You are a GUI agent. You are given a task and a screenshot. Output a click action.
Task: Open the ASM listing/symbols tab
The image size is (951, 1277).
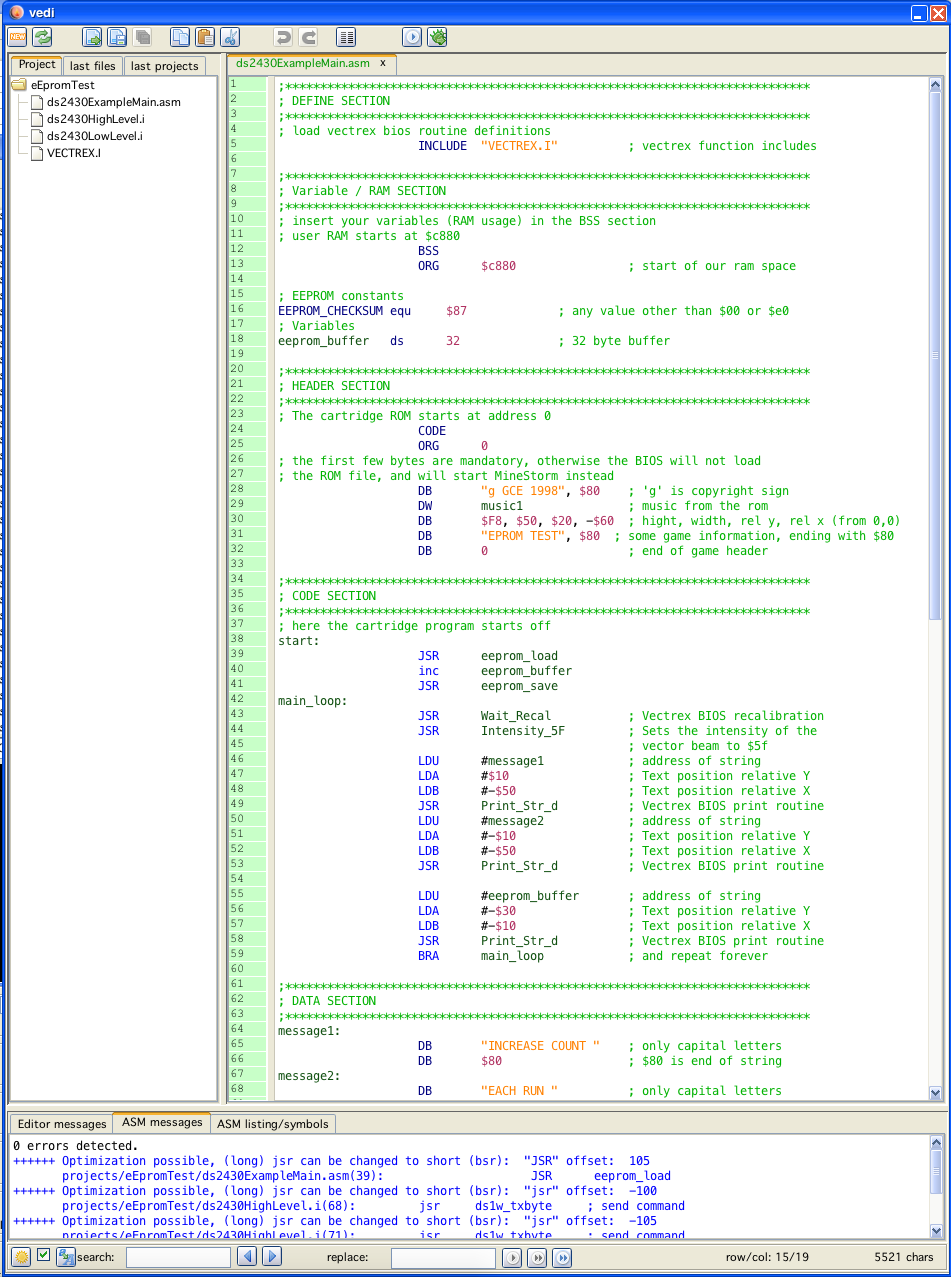click(x=272, y=1123)
